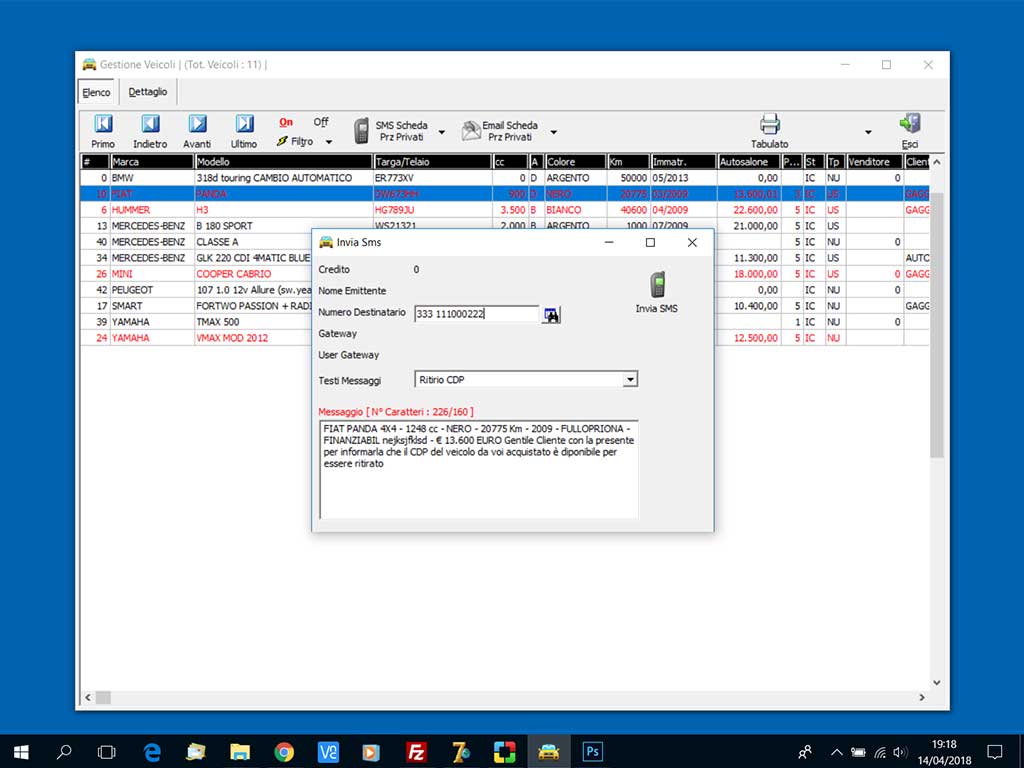Image resolution: width=1024 pixels, height=768 pixels.
Task: Select the MINI COOPER CABRIO row
Action: [x=196, y=274]
